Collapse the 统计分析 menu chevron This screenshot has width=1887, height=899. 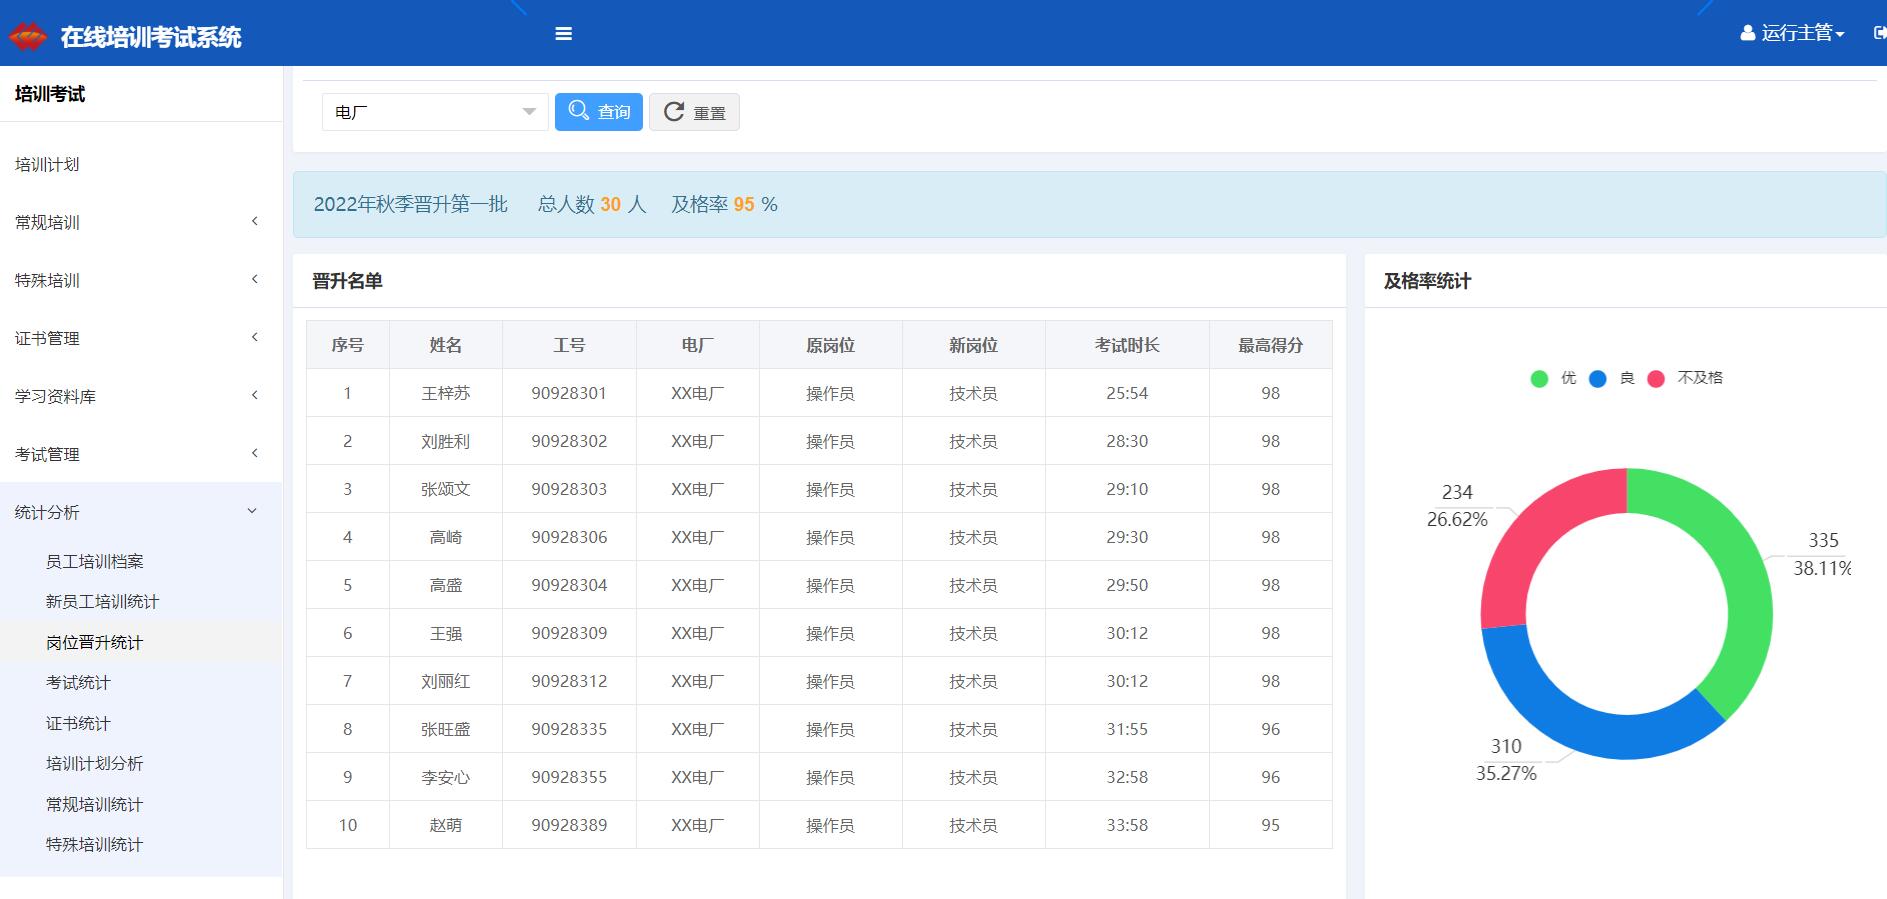pos(252,511)
